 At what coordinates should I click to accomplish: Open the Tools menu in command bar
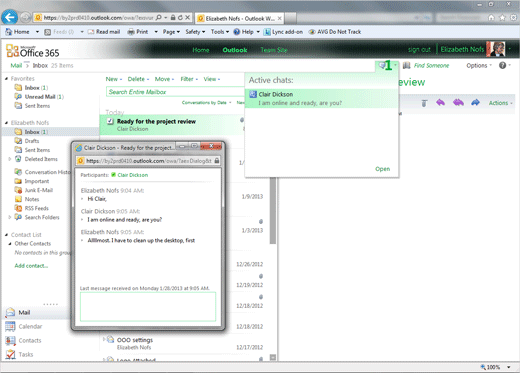(x=220, y=32)
